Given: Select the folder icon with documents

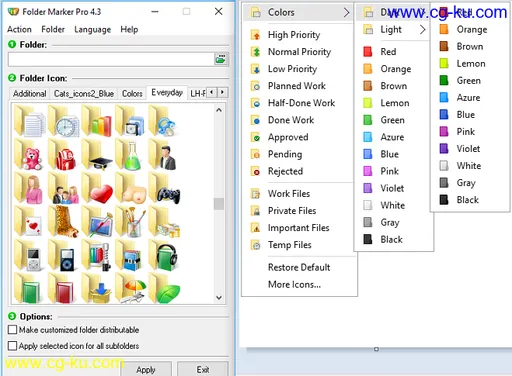Looking at the screenshot, I should tap(30, 121).
